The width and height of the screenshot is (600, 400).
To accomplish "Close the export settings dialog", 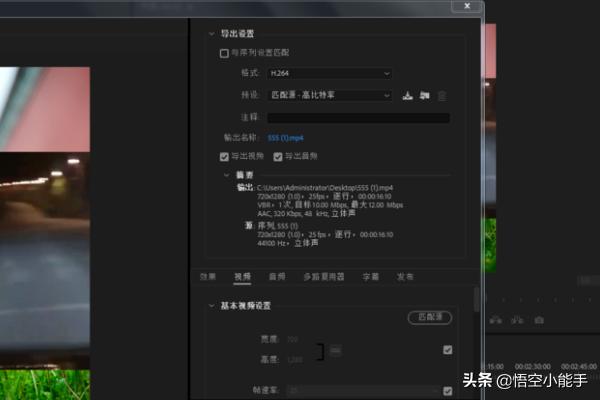I will click(x=466, y=6).
